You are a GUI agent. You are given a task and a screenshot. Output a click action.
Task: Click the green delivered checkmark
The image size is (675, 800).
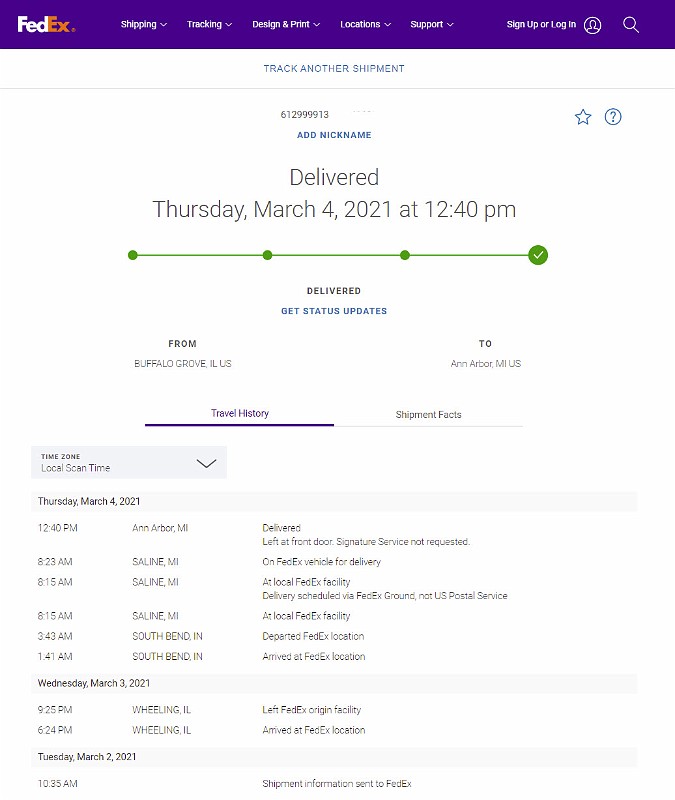tap(538, 255)
